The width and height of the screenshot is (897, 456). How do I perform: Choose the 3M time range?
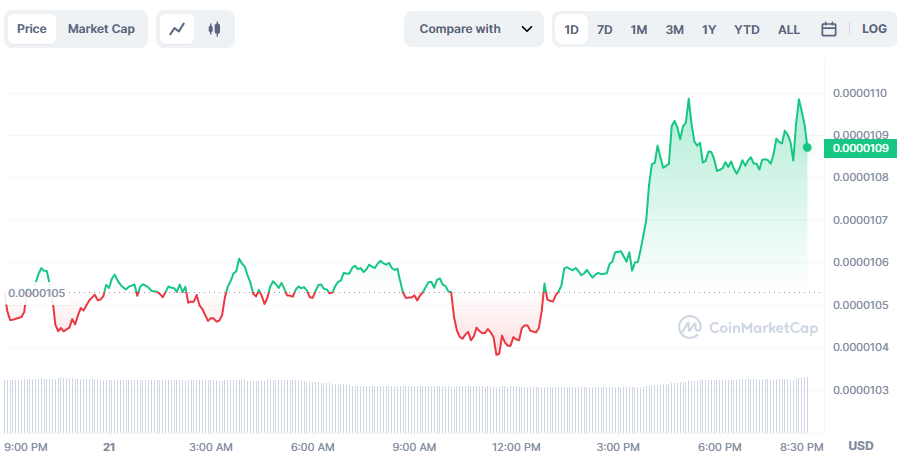(674, 29)
